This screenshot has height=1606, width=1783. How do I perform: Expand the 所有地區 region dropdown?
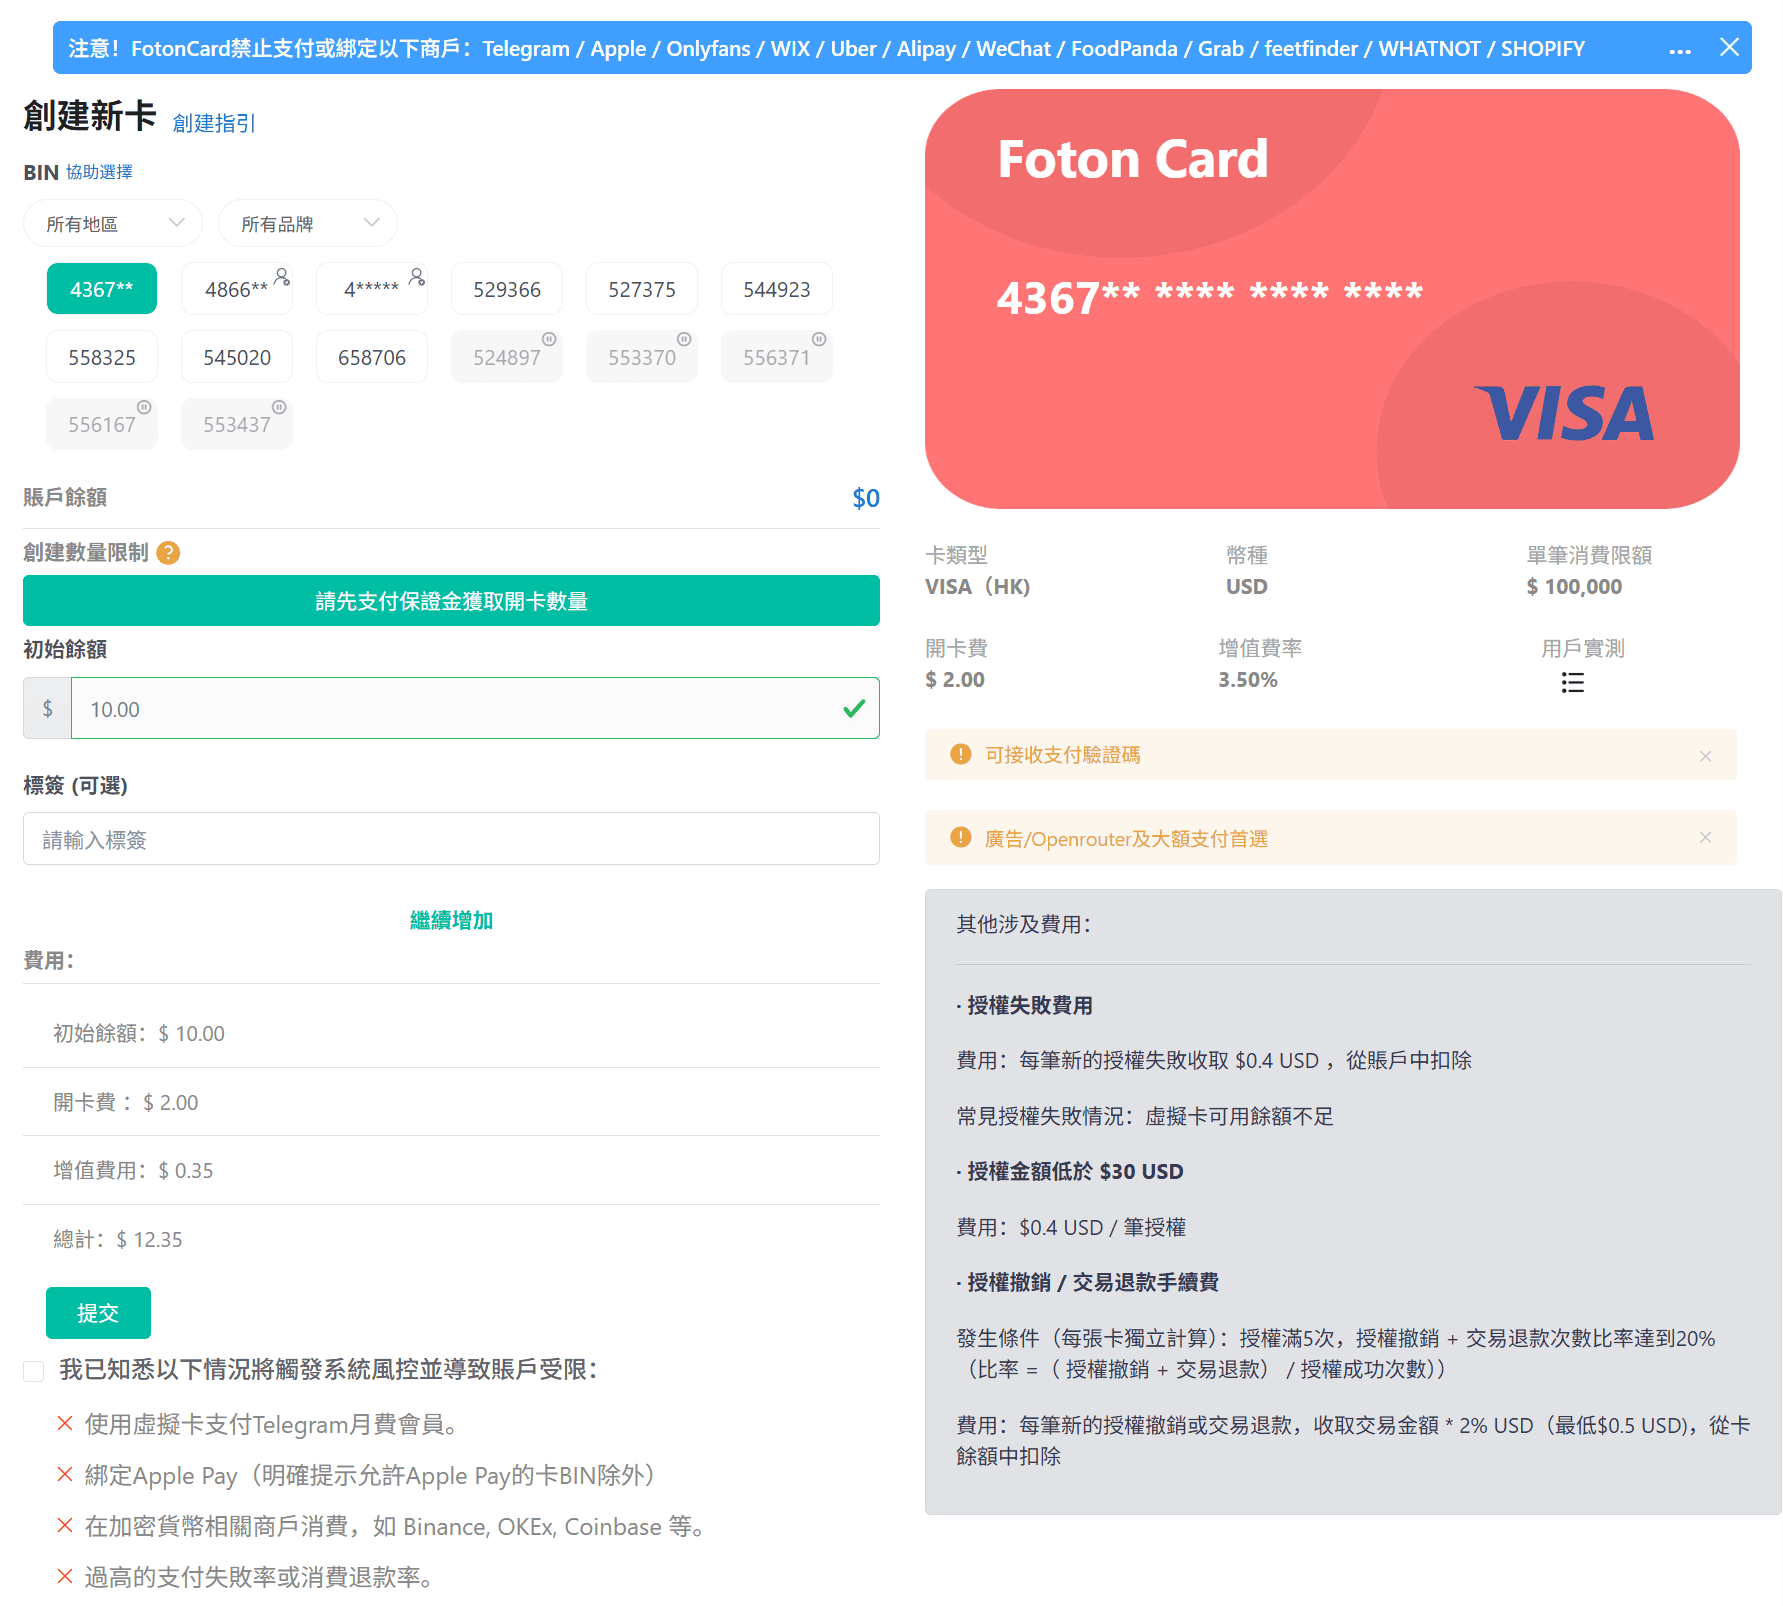click(113, 224)
